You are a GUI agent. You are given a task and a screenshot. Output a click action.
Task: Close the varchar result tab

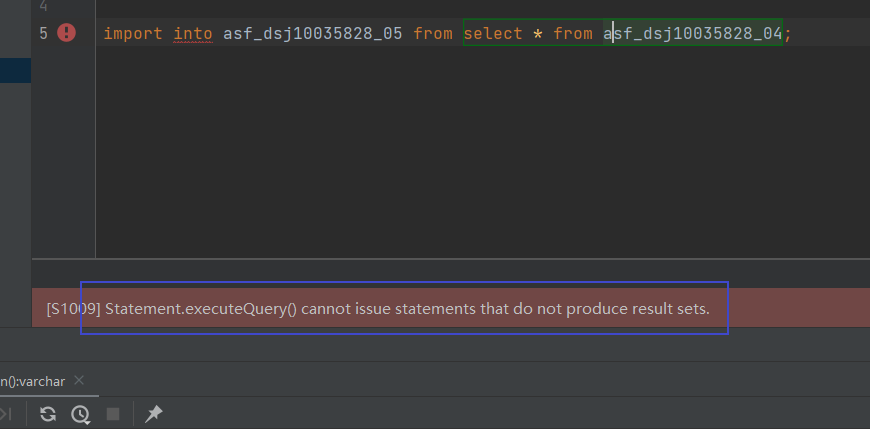[x=80, y=380]
